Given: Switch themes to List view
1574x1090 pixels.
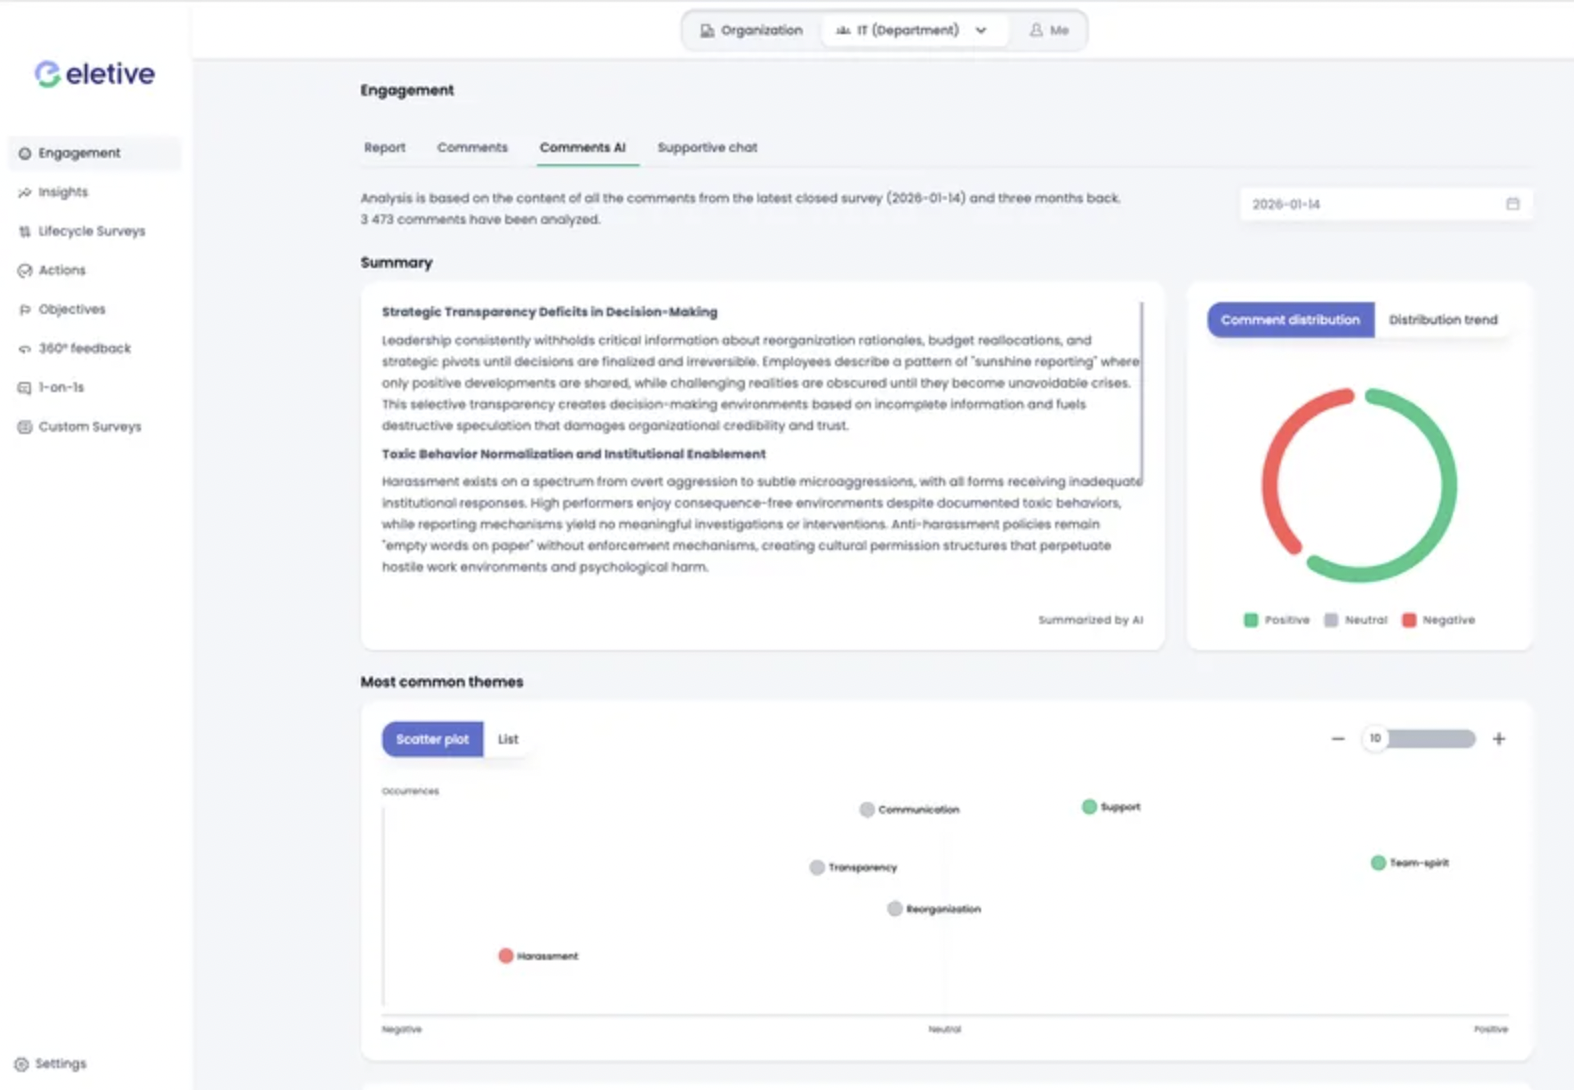Looking at the screenshot, I should (508, 739).
